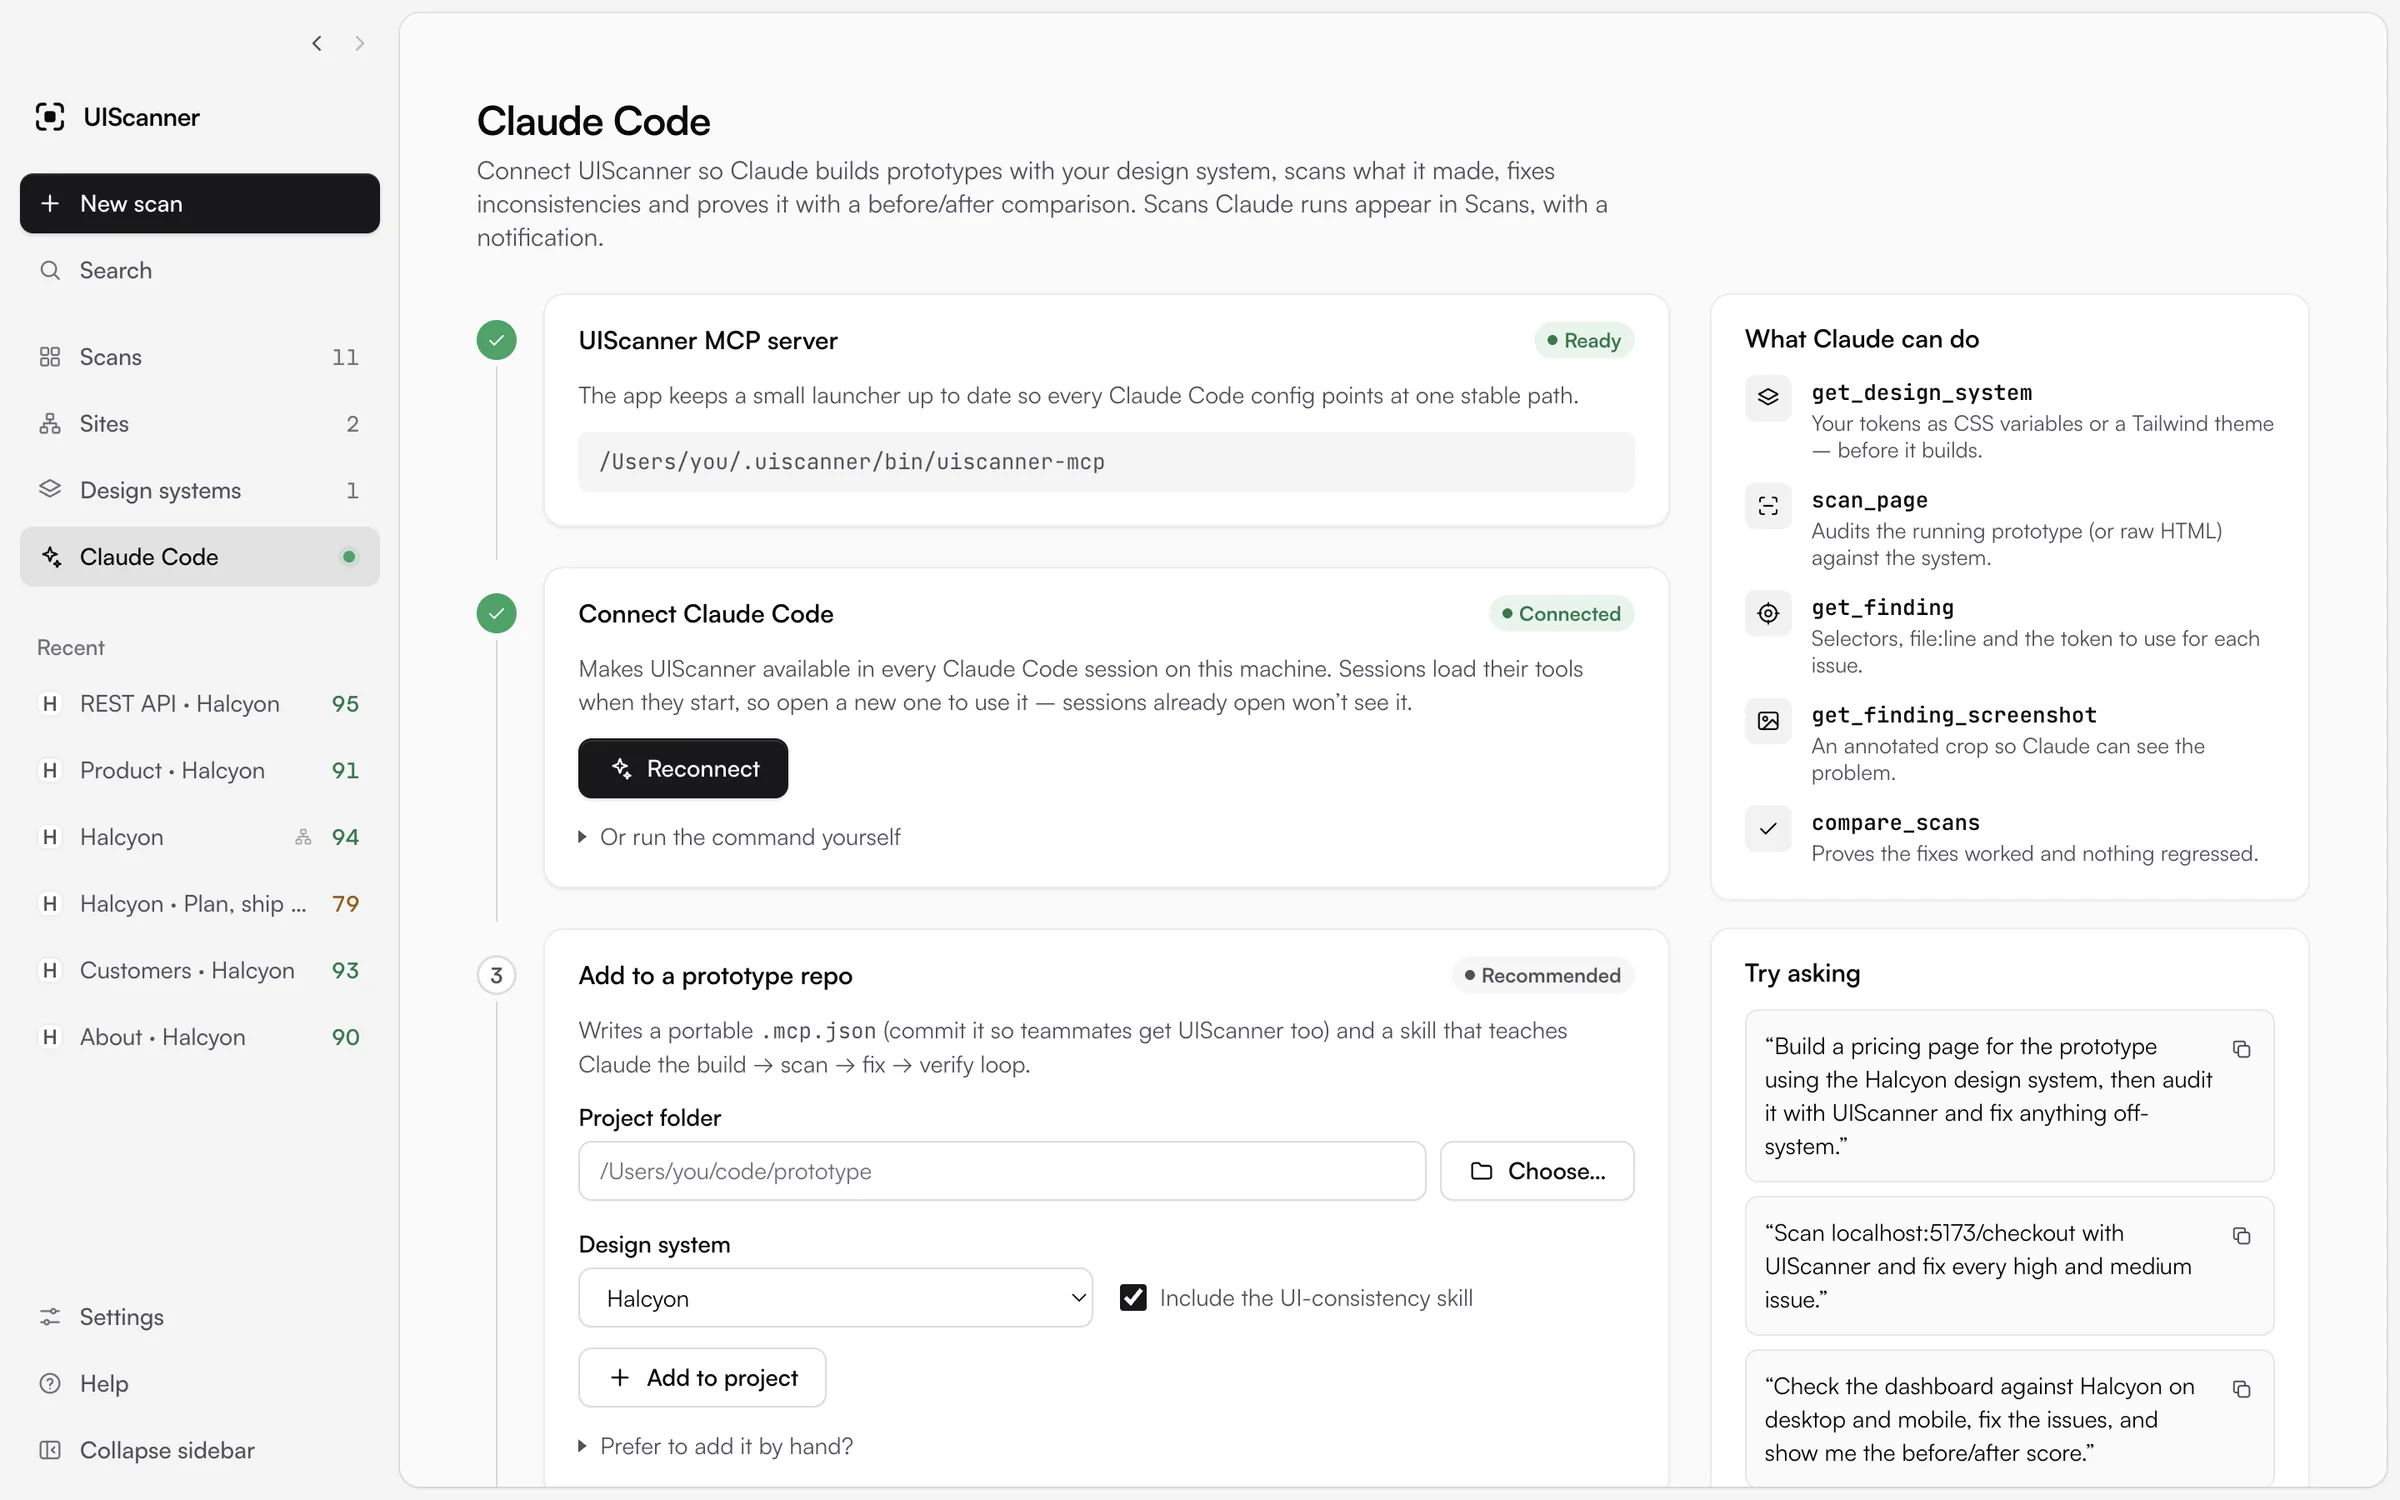
Task: Click the Search field in sidebar
Action: click(x=199, y=271)
